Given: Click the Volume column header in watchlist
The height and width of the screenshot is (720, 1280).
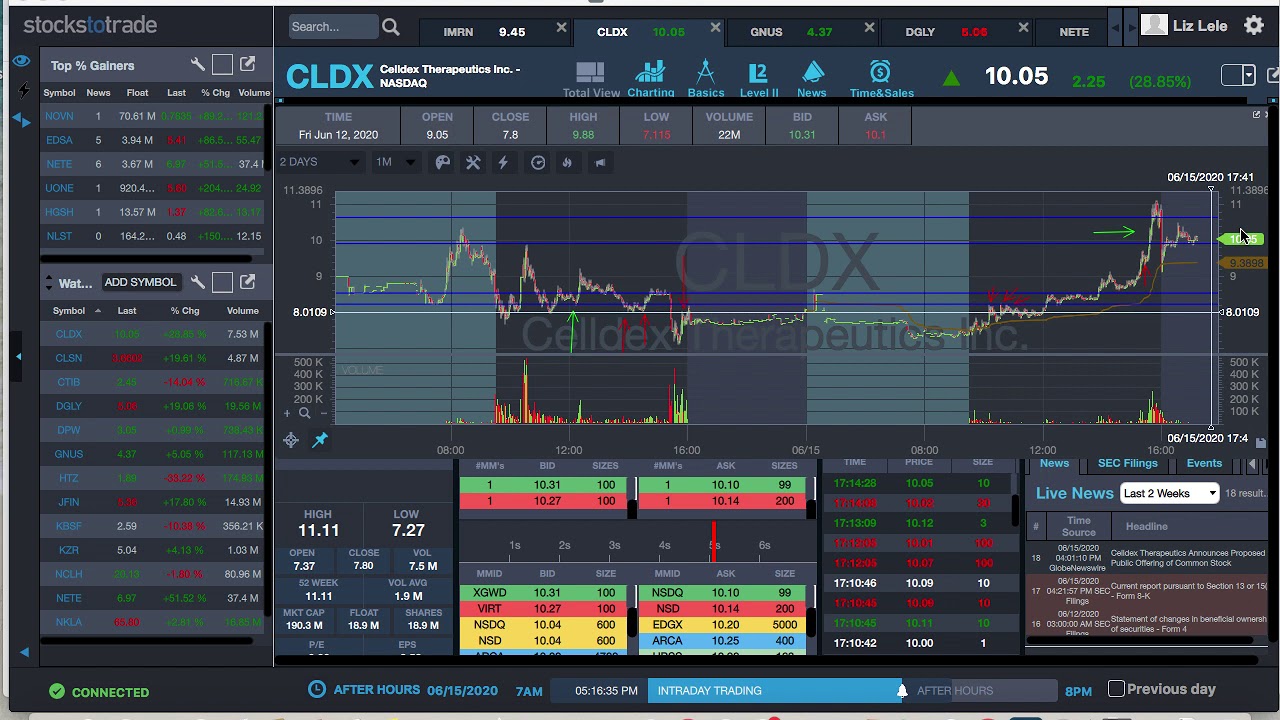Looking at the screenshot, I should coord(242,311).
